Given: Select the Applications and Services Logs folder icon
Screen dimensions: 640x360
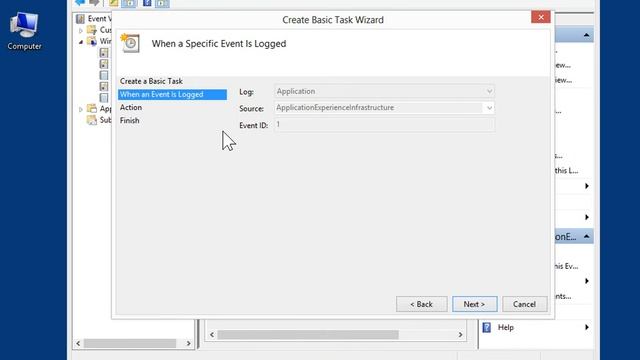Looking at the screenshot, I should 92,109.
